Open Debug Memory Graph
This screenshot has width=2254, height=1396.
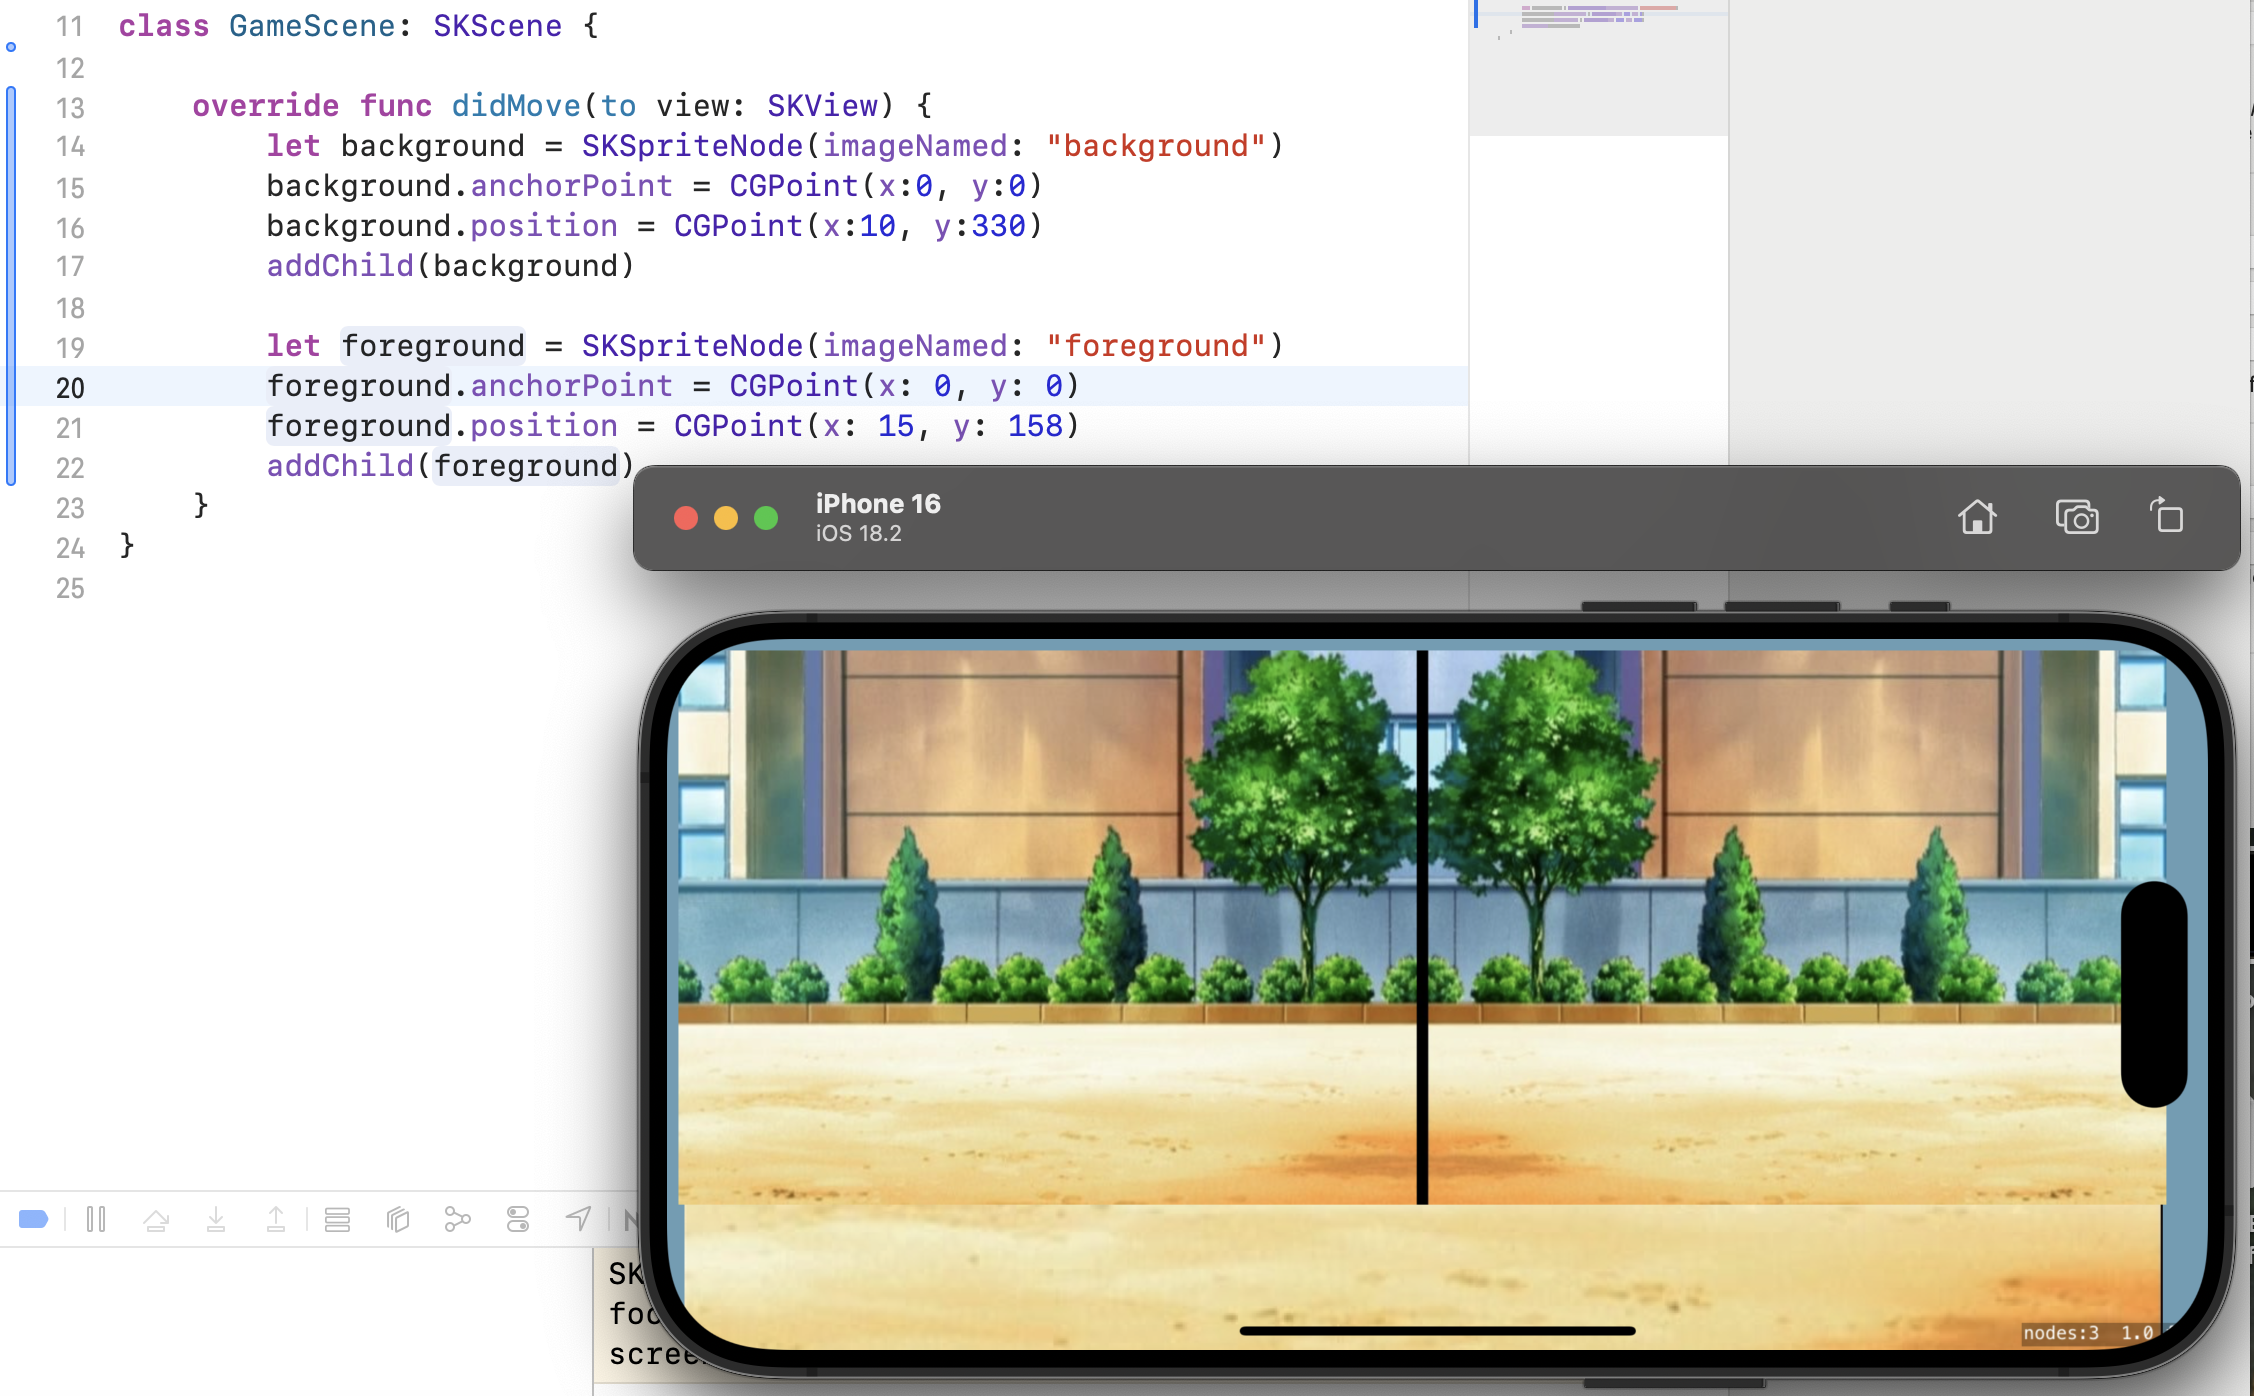(x=457, y=1219)
